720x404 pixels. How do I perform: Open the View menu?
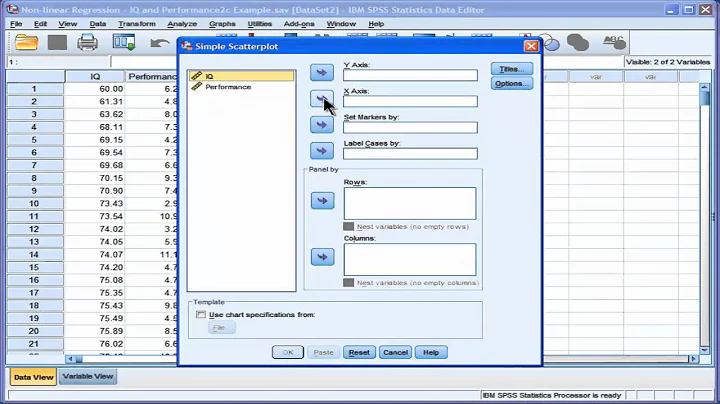68,24
